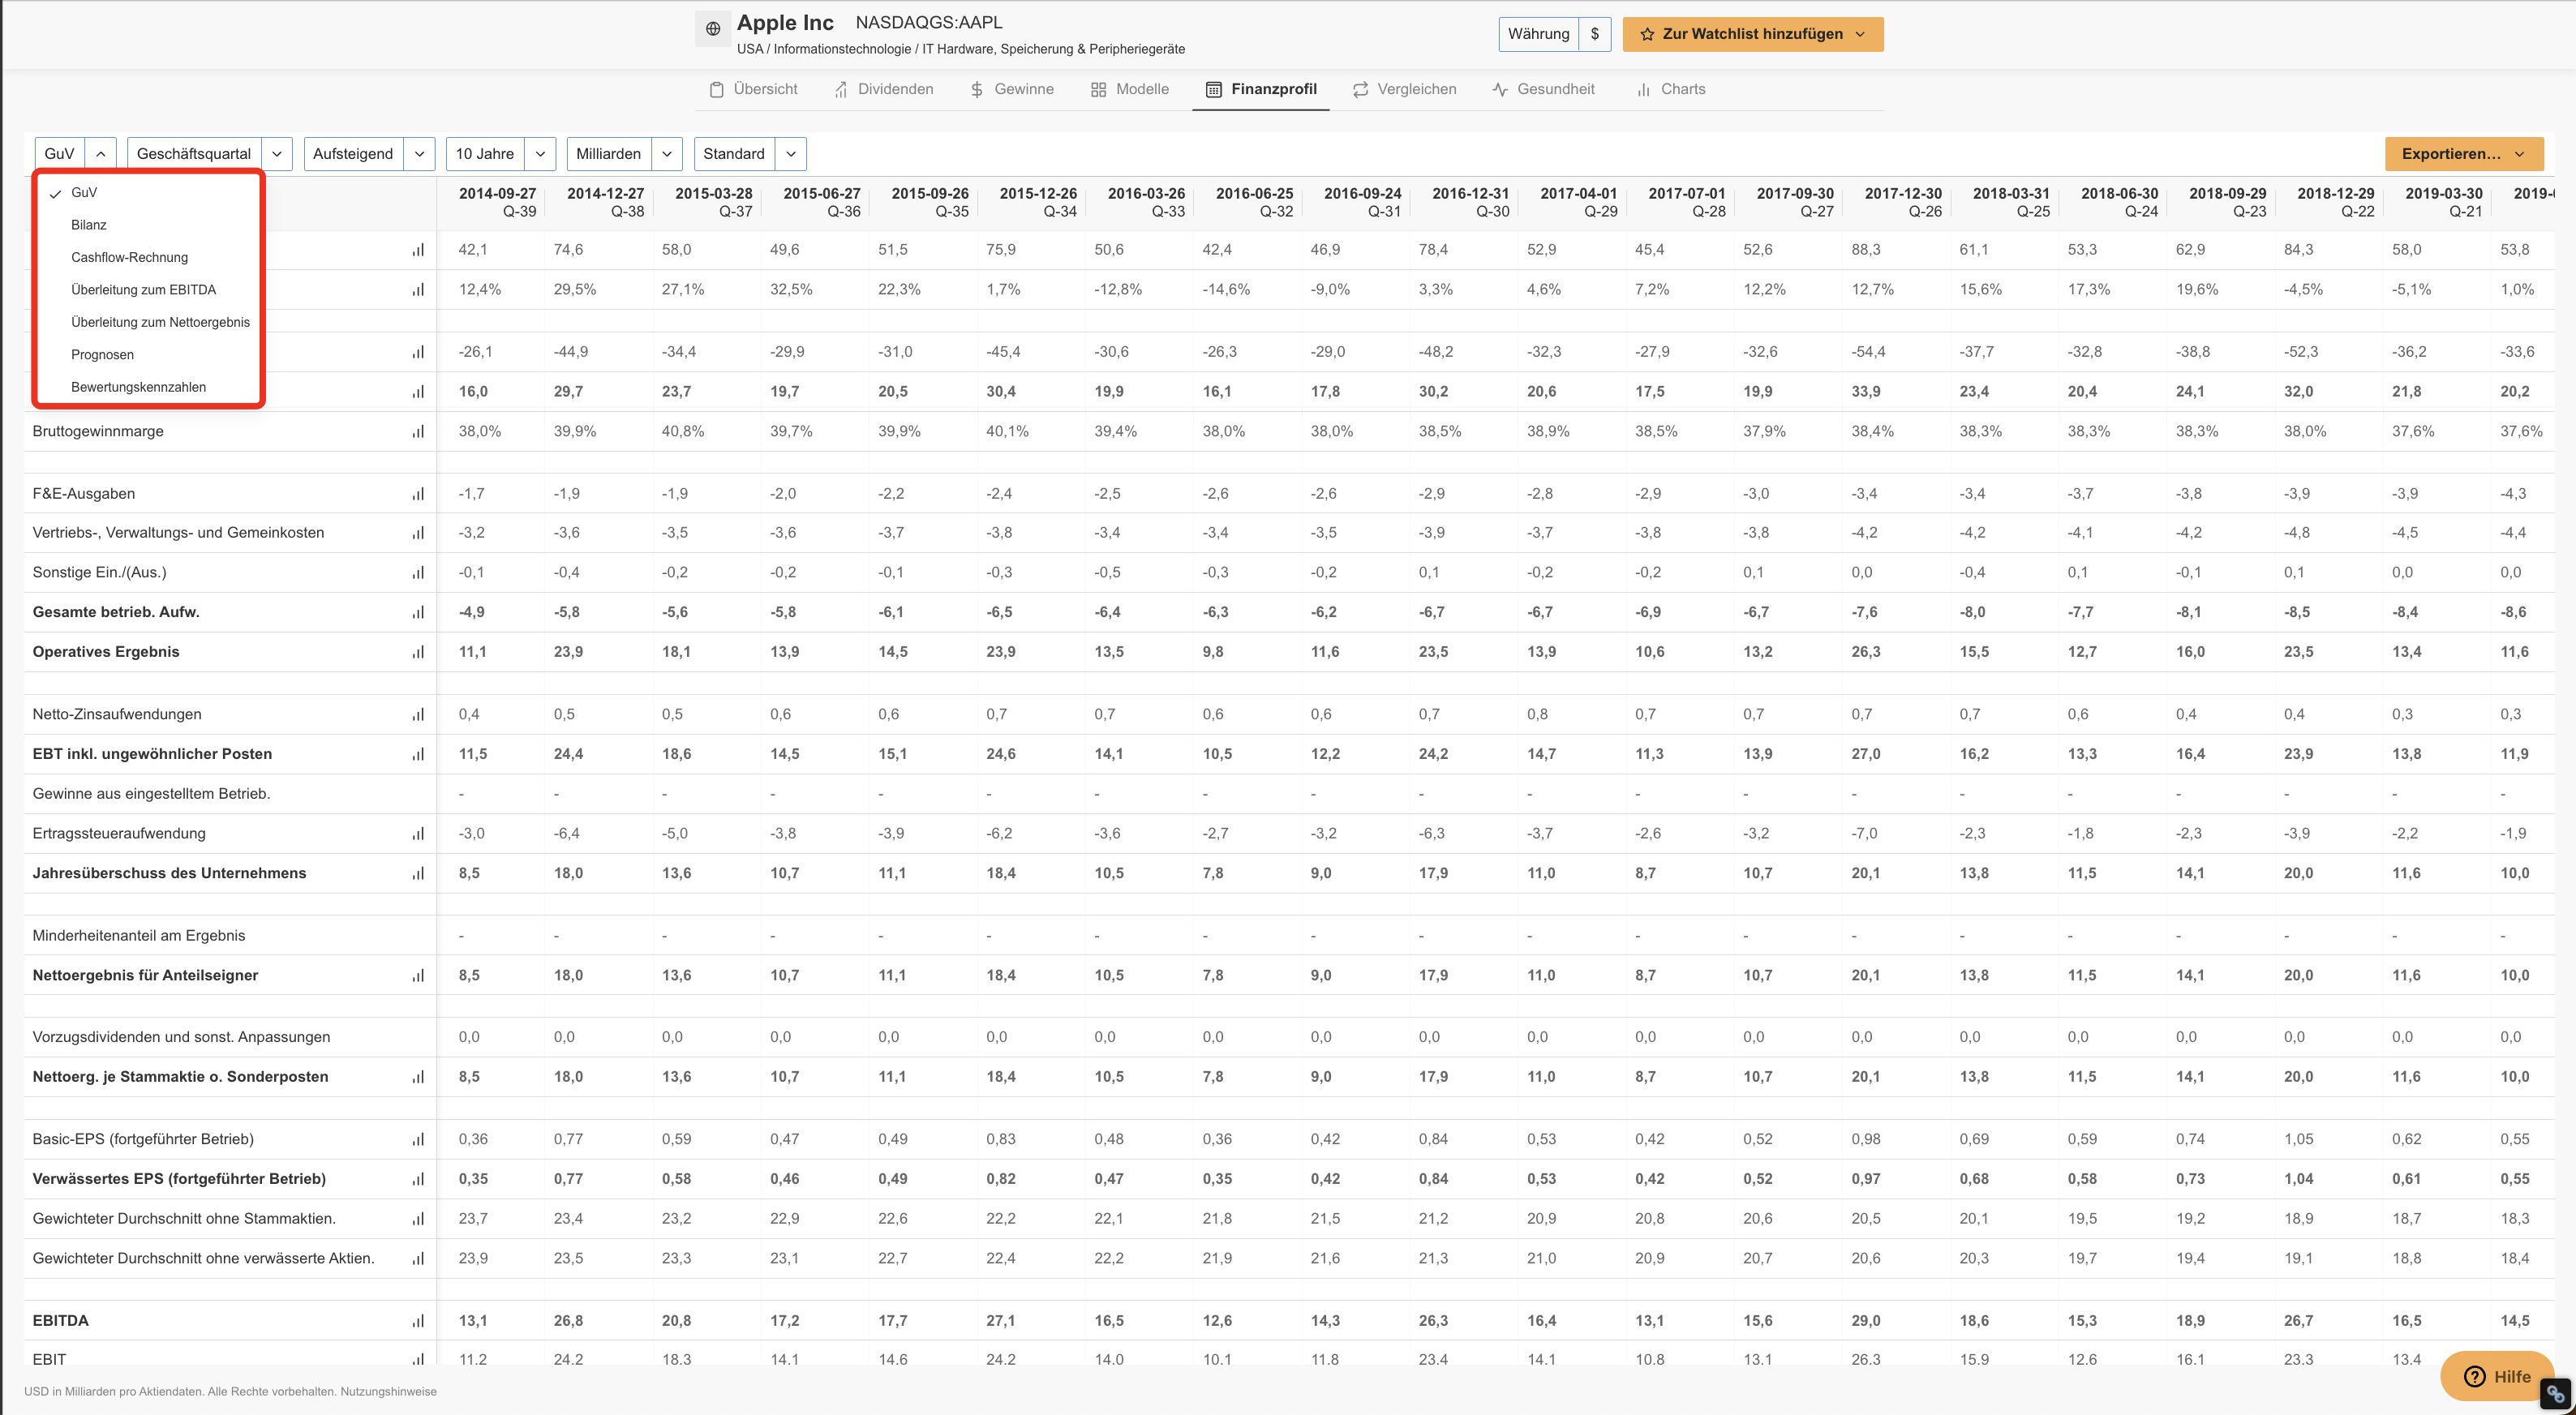This screenshot has height=1415, width=2576.
Task: Switch to the Übersicht tab
Action: [x=753, y=89]
